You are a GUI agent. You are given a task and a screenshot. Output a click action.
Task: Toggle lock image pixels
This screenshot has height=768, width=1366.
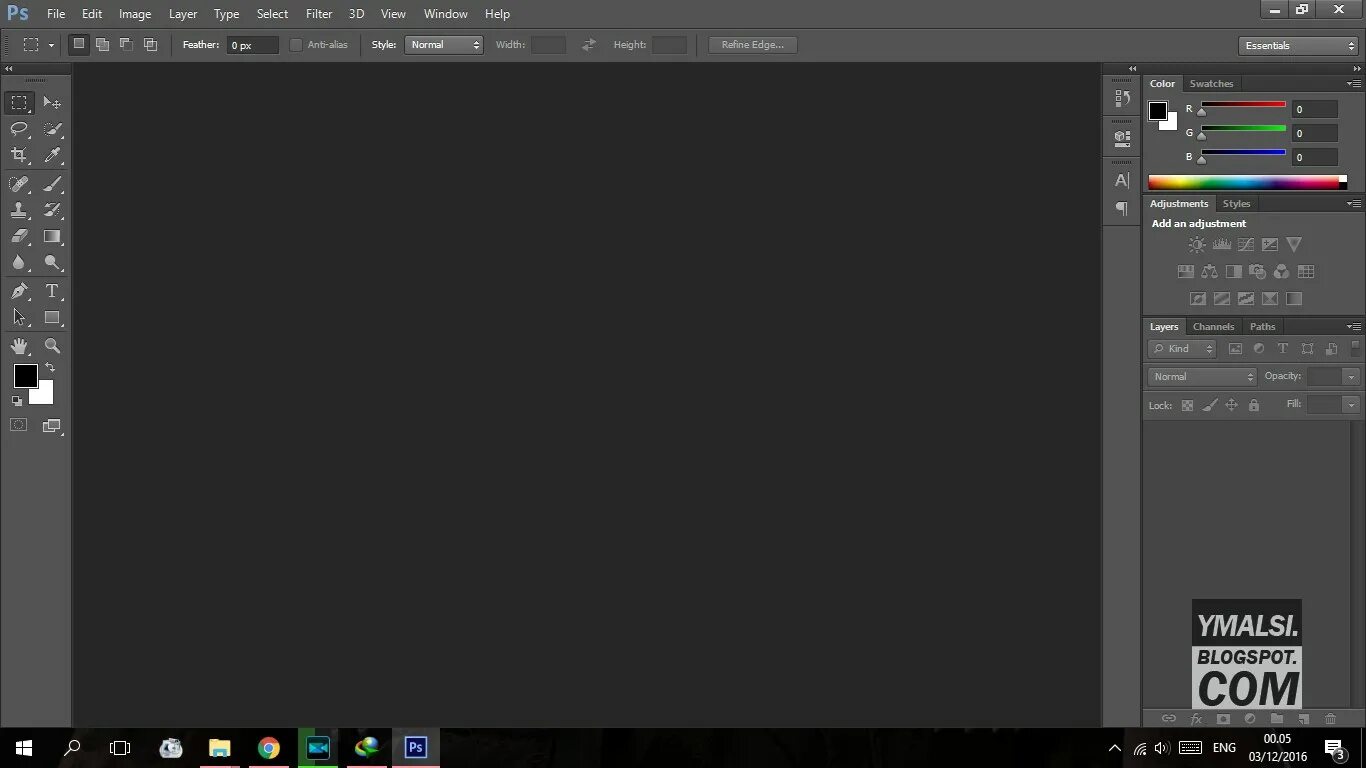[1209, 405]
